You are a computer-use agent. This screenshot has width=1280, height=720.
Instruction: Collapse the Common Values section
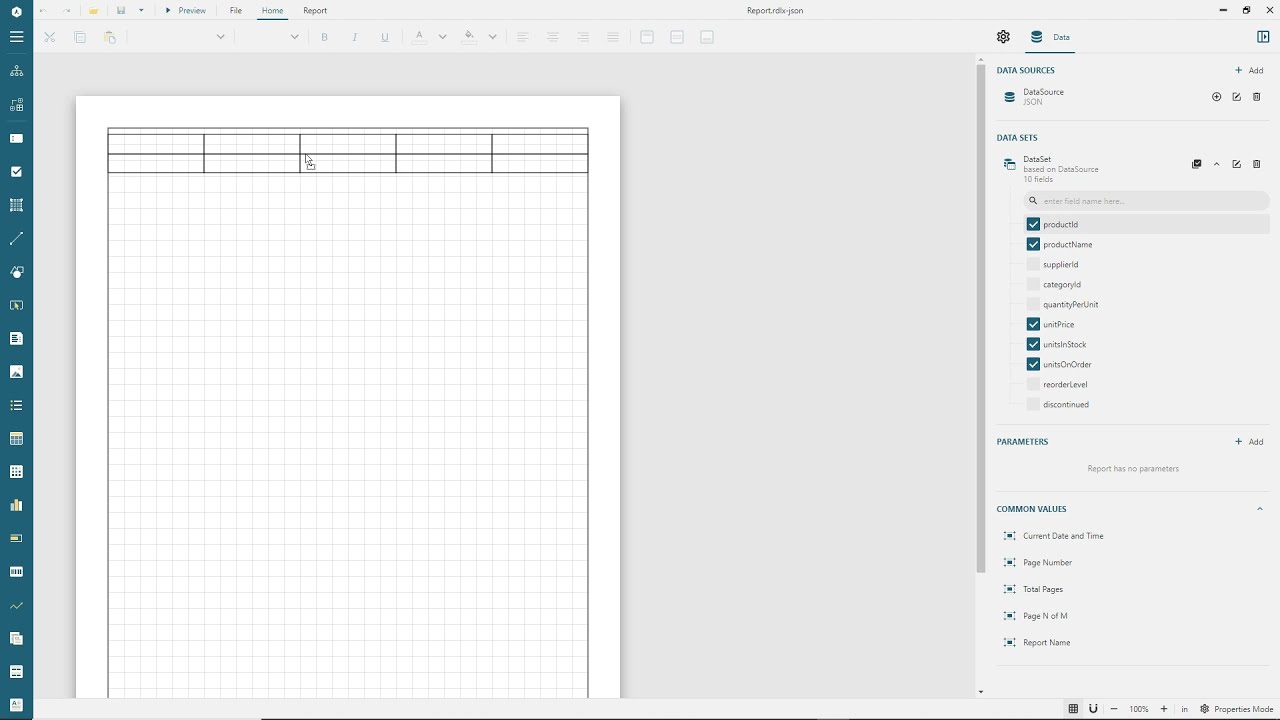pyautogui.click(x=1259, y=509)
